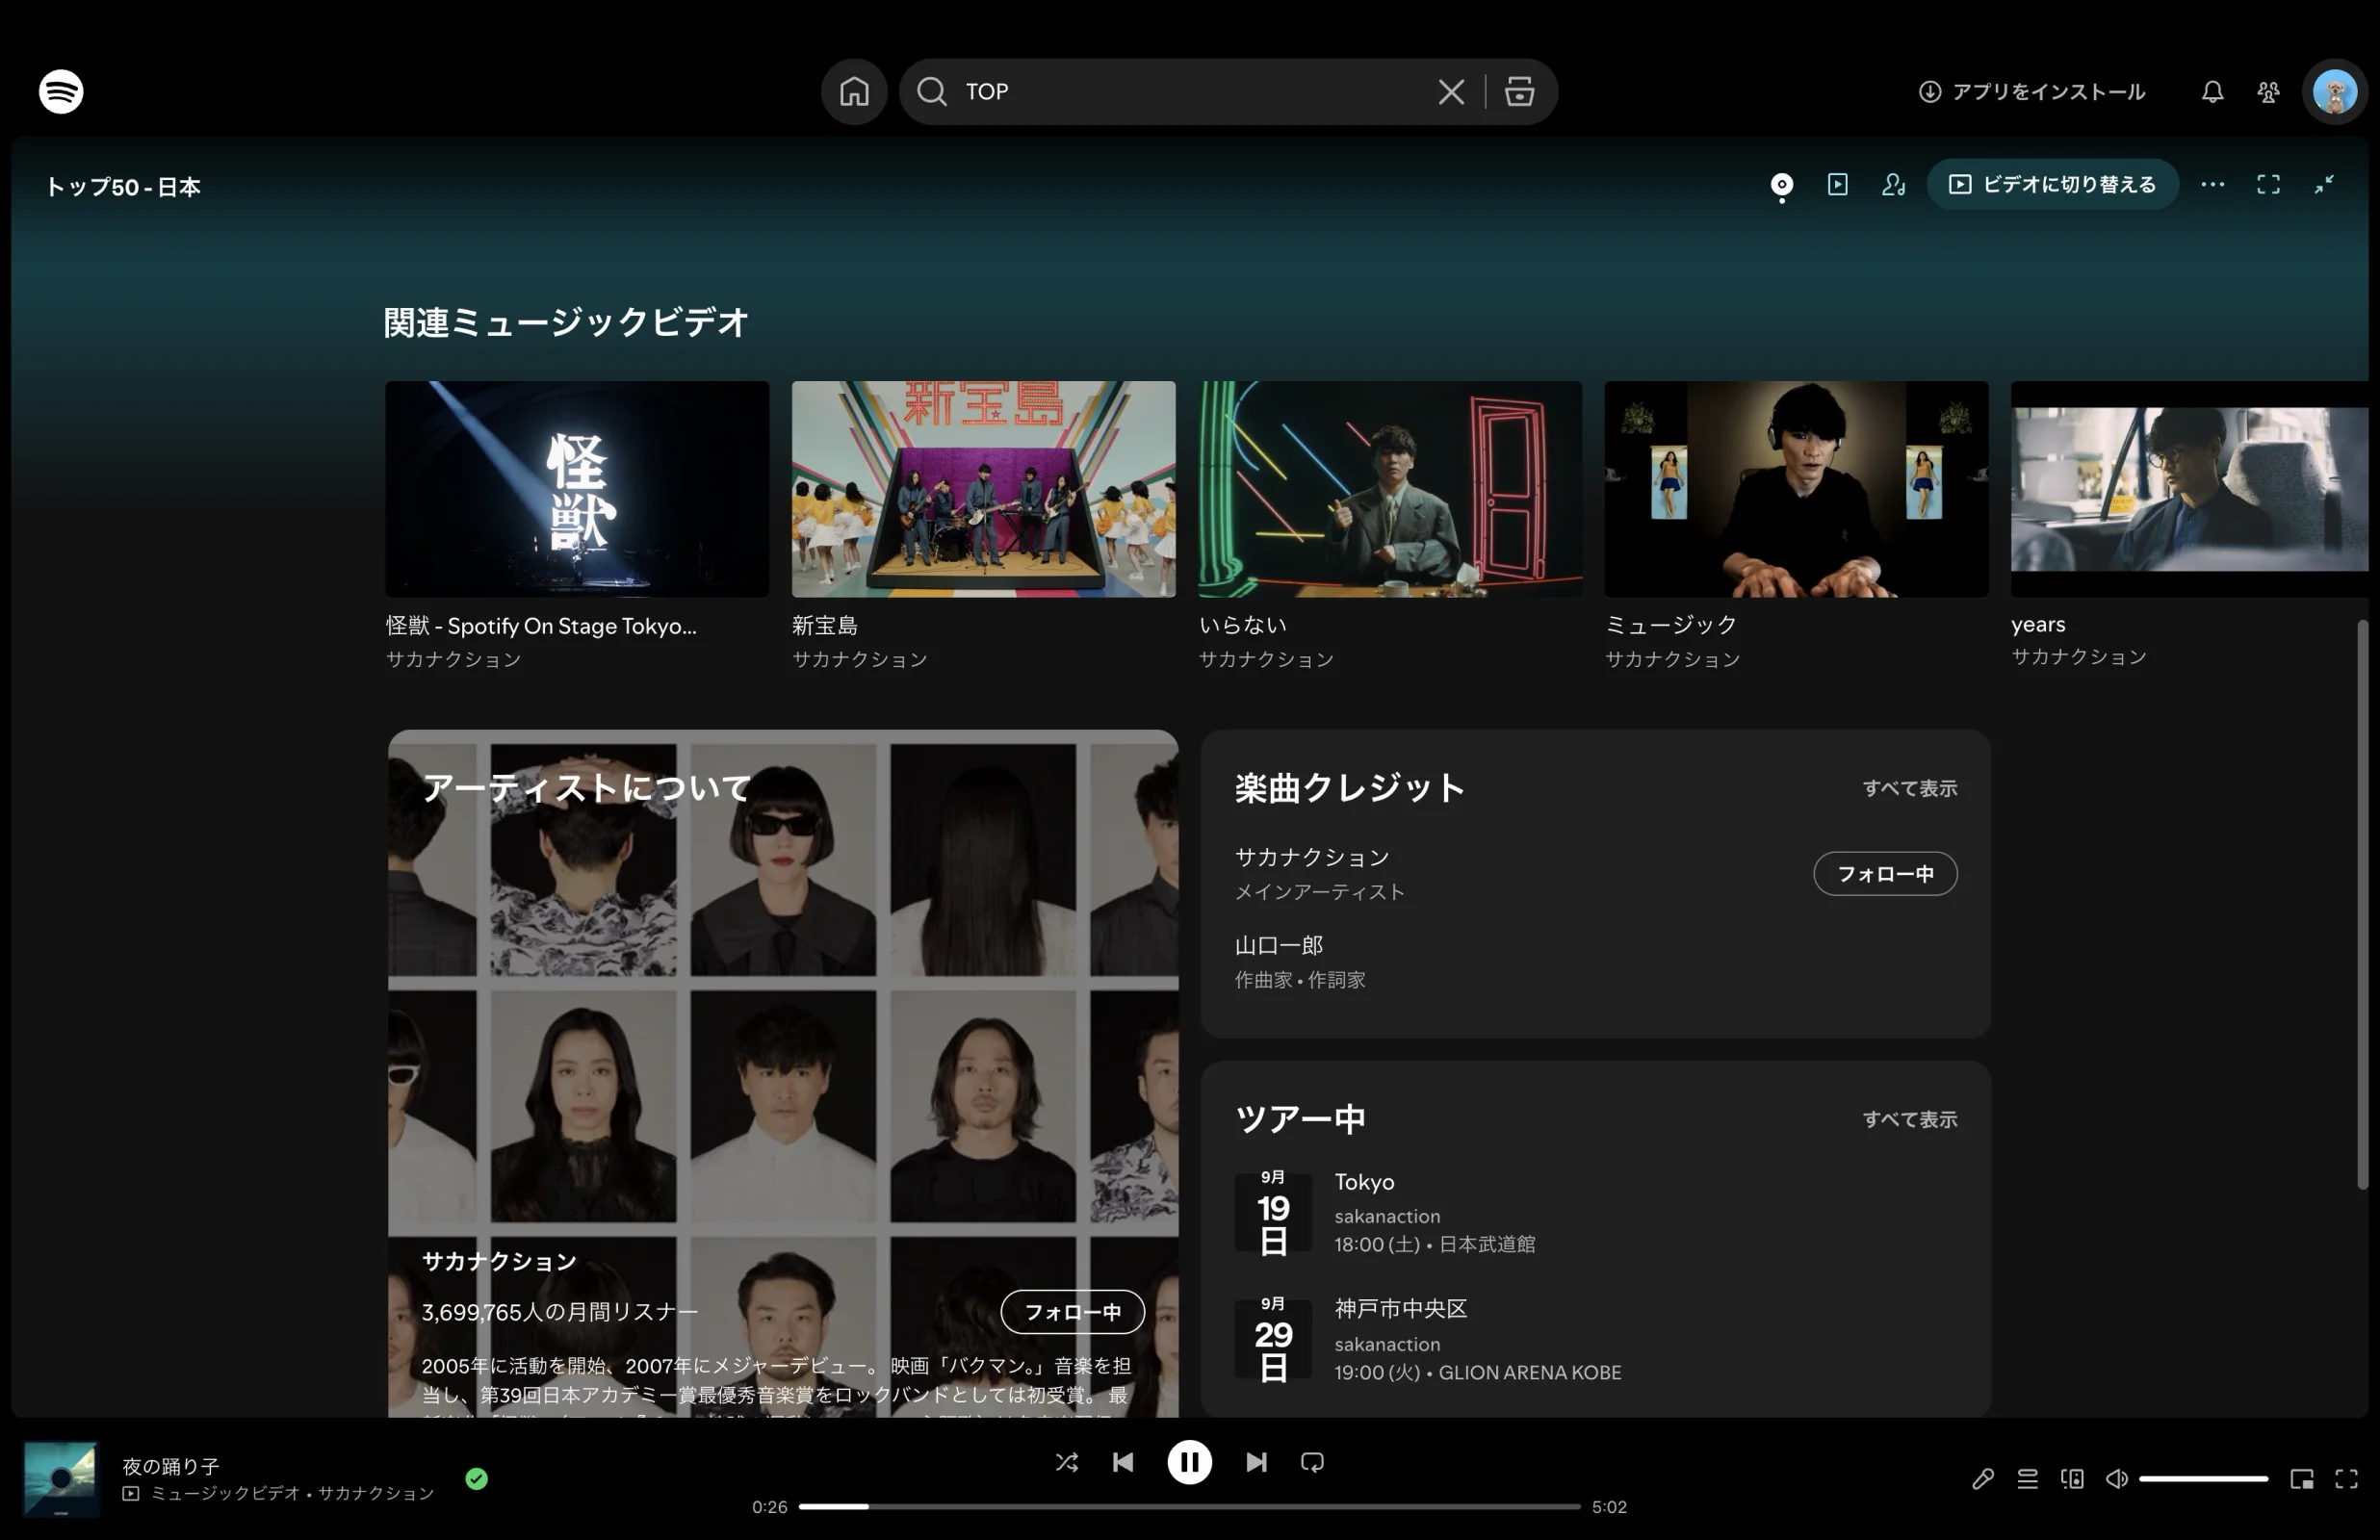Screen dimensions: 2380x1540
Task: Enter fullscreen from the player bar
Action: click(2346, 1478)
